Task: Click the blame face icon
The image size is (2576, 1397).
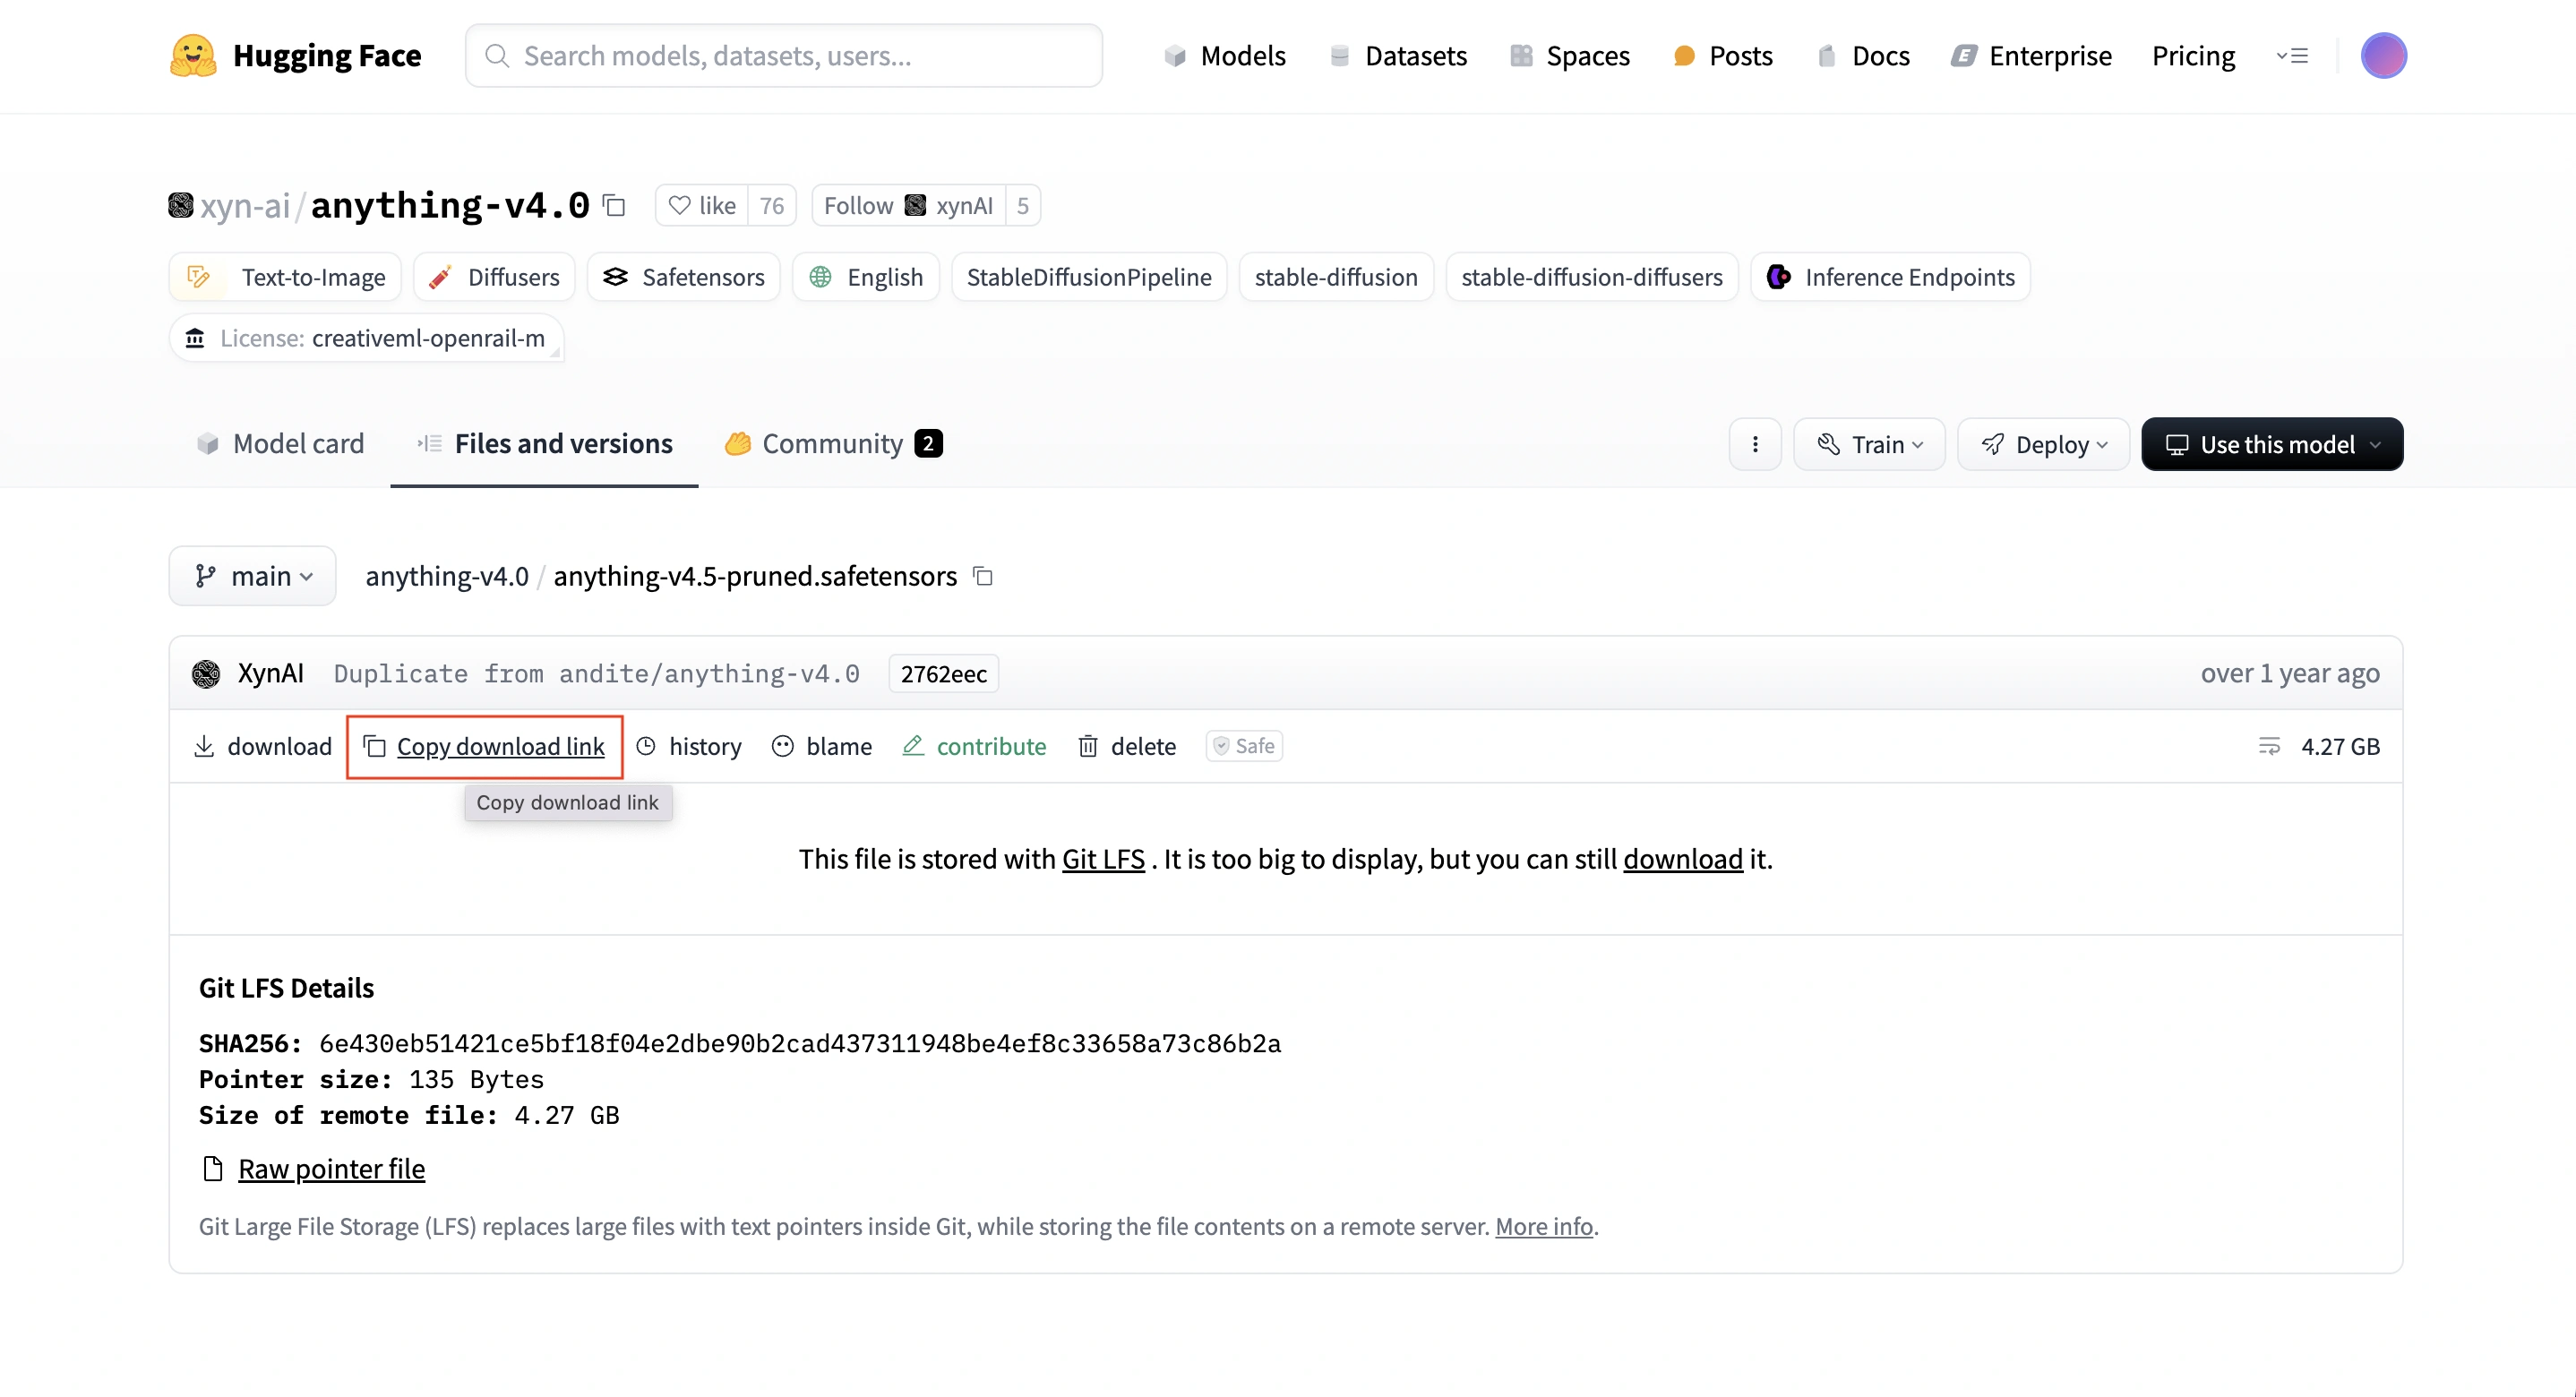Action: 783,746
